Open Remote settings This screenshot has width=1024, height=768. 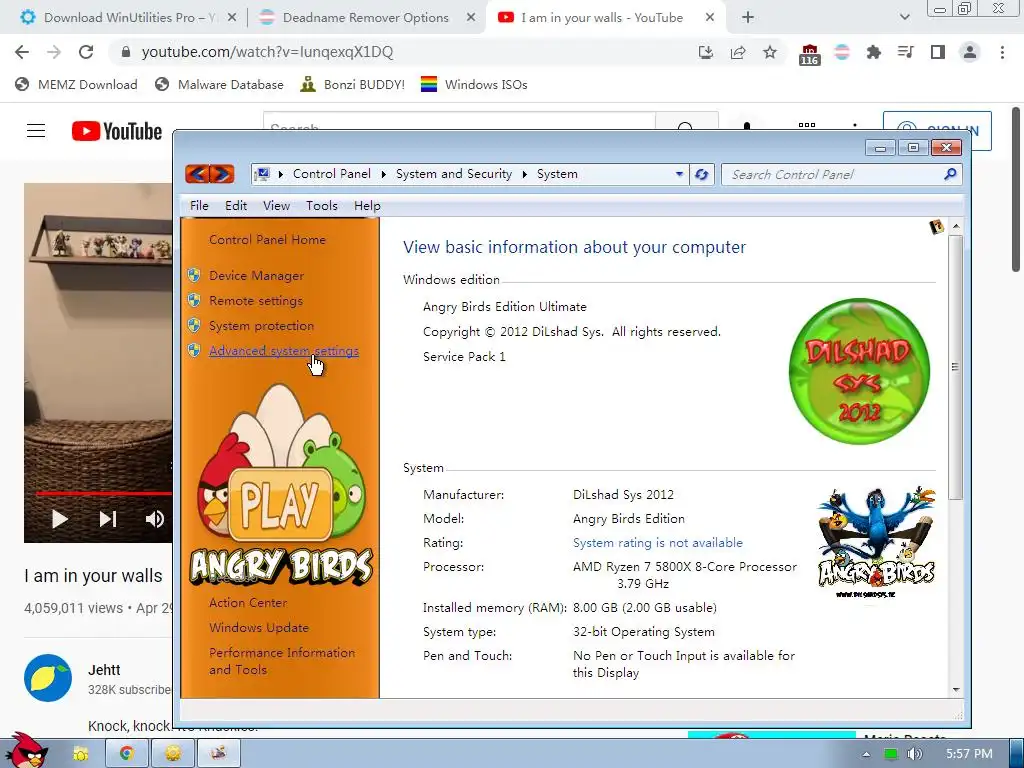point(255,300)
